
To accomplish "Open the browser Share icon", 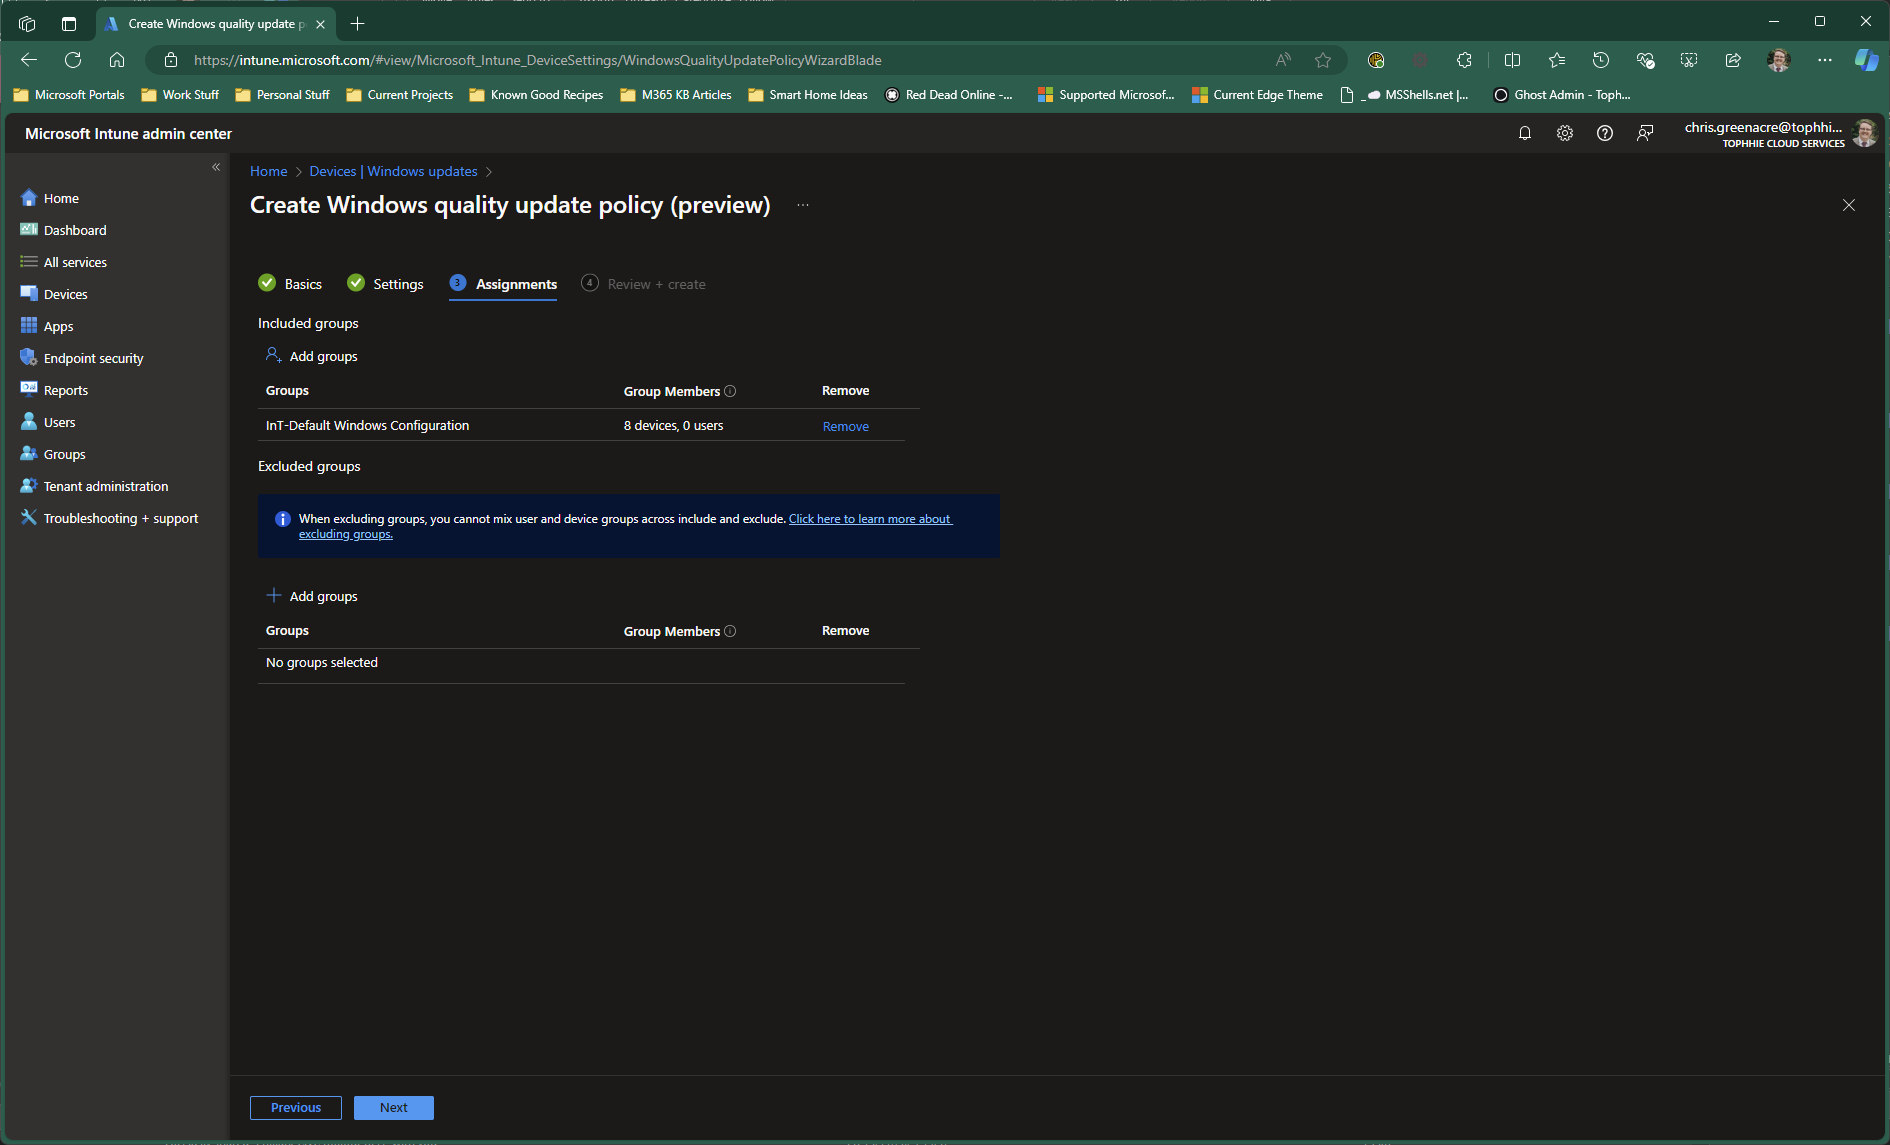I will 1733,60.
